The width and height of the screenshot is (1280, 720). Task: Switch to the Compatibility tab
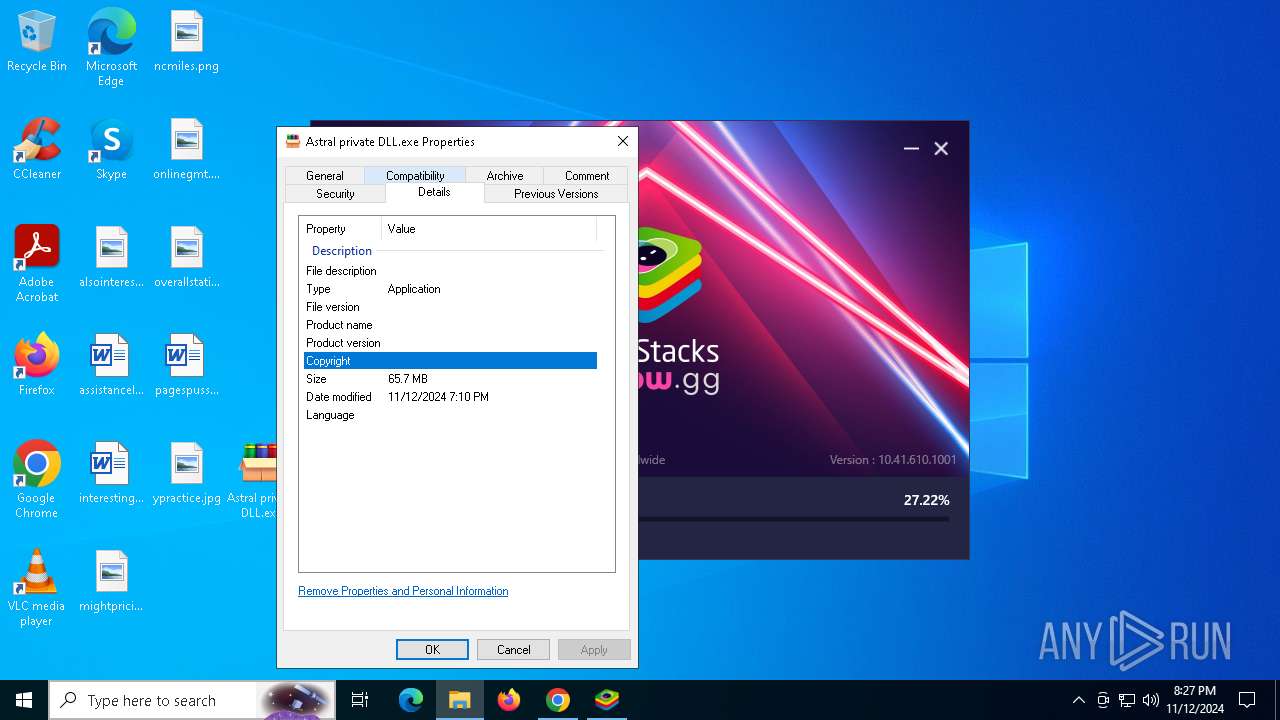point(415,176)
